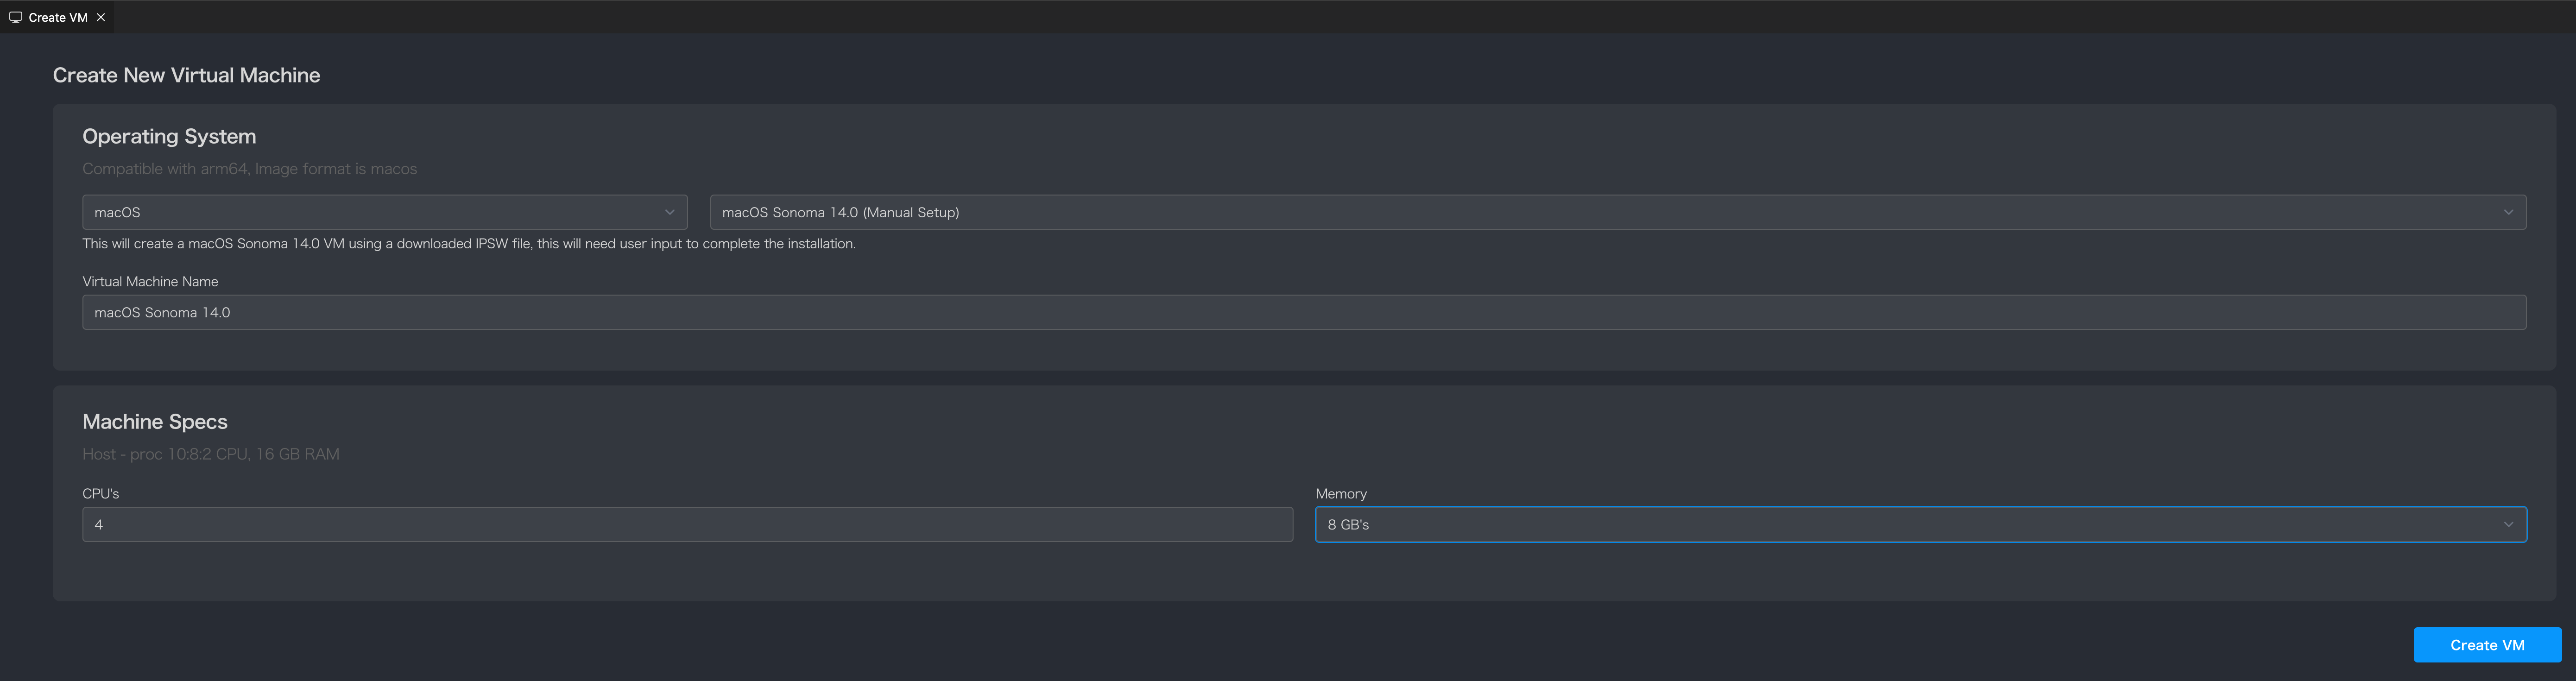This screenshot has height=681, width=2576.
Task: Select the Create VM tab label
Action: (x=58, y=17)
